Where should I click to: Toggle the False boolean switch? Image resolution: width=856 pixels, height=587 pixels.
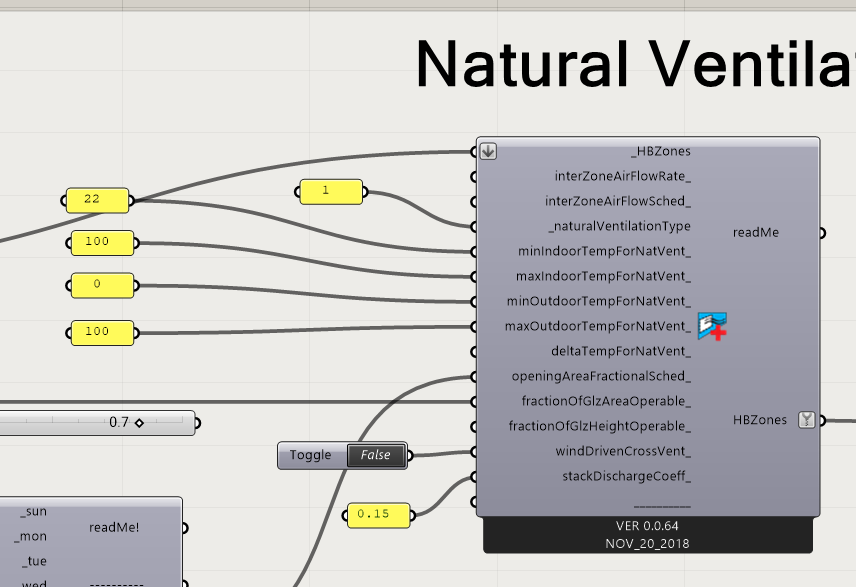click(x=376, y=455)
